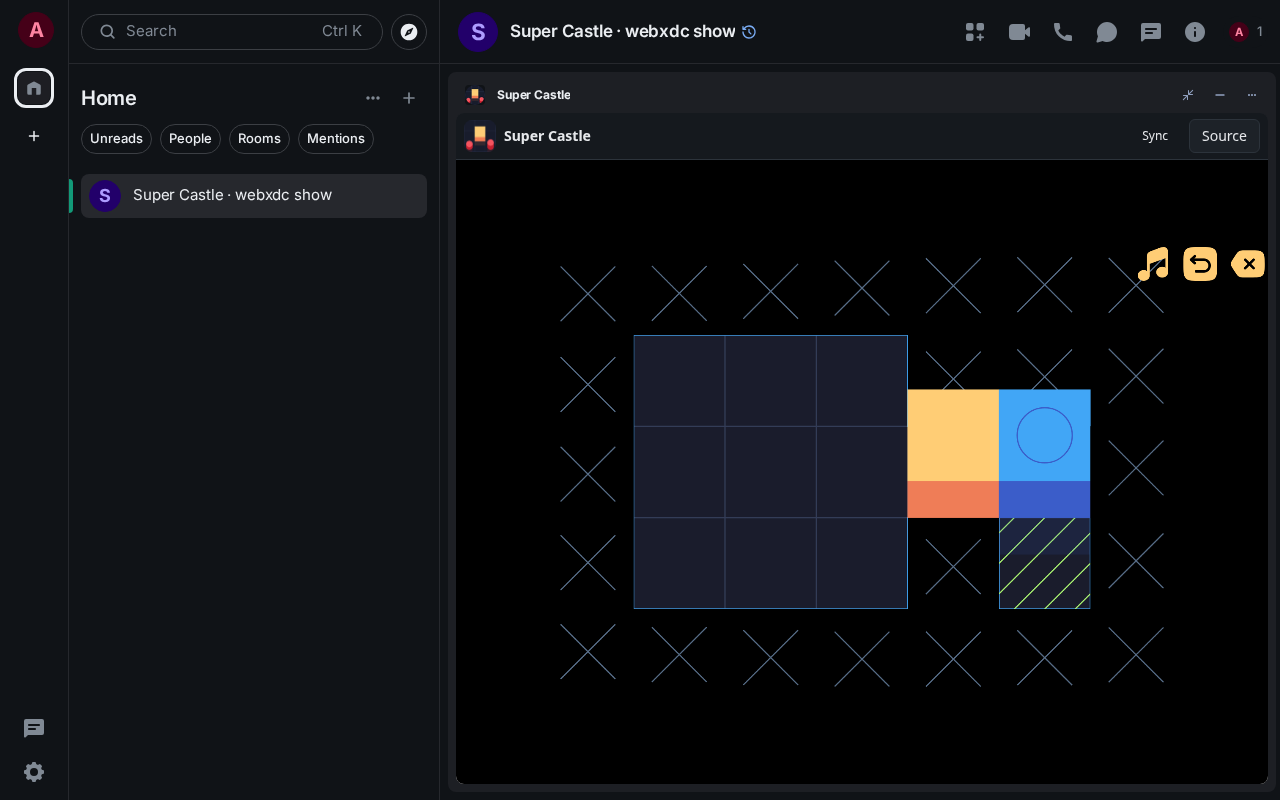Click the Sync button
The width and height of the screenshot is (1280, 800).
click(x=1155, y=136)
